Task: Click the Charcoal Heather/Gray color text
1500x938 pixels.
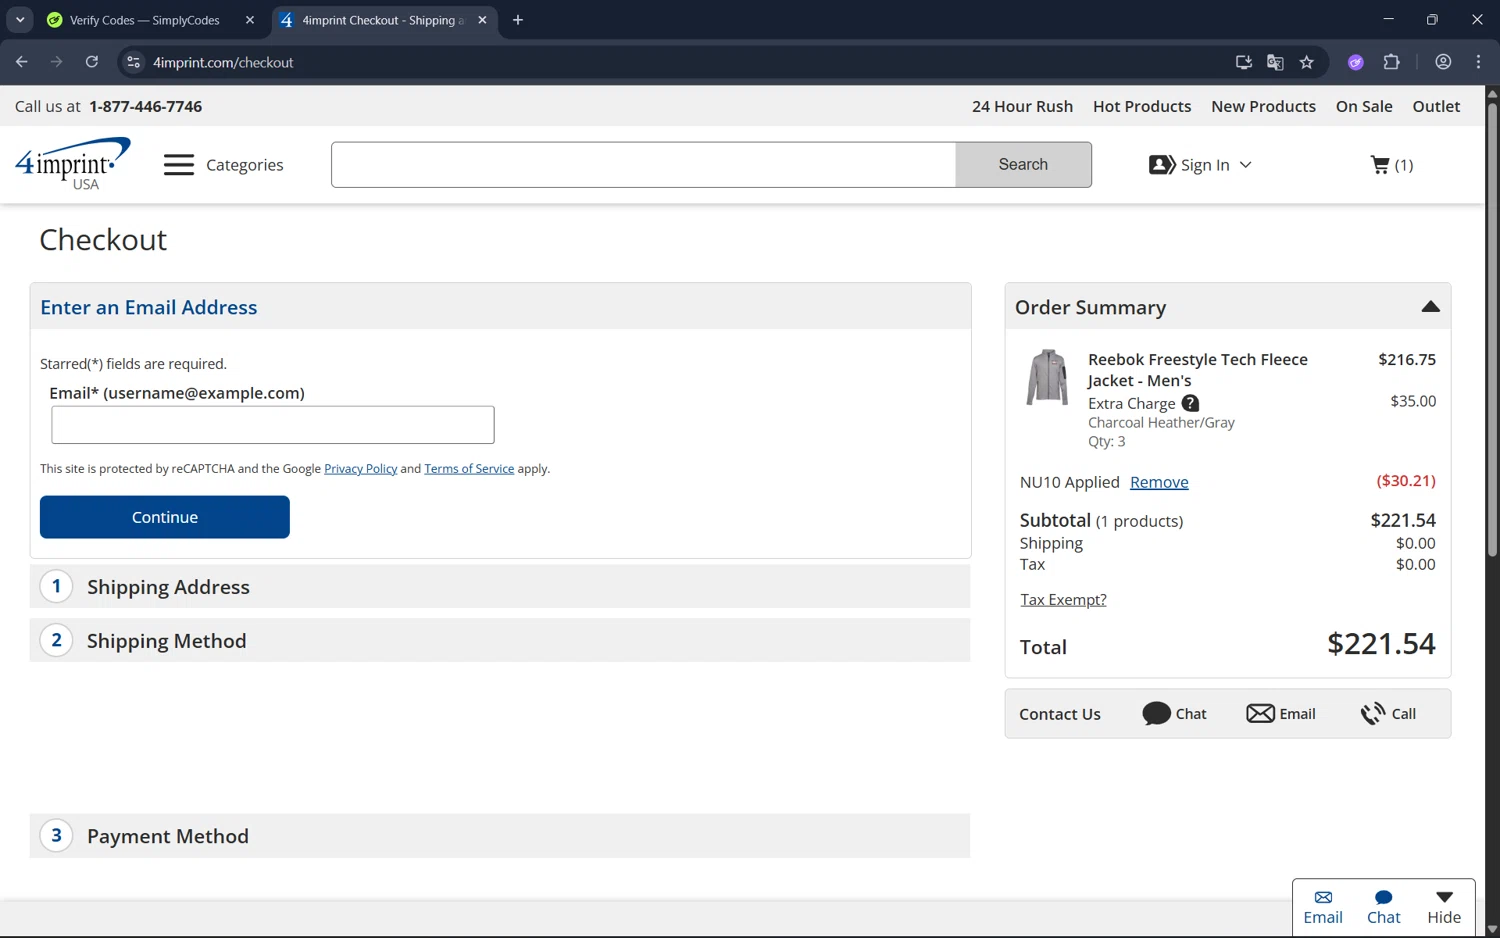Action: [1161, 422]
